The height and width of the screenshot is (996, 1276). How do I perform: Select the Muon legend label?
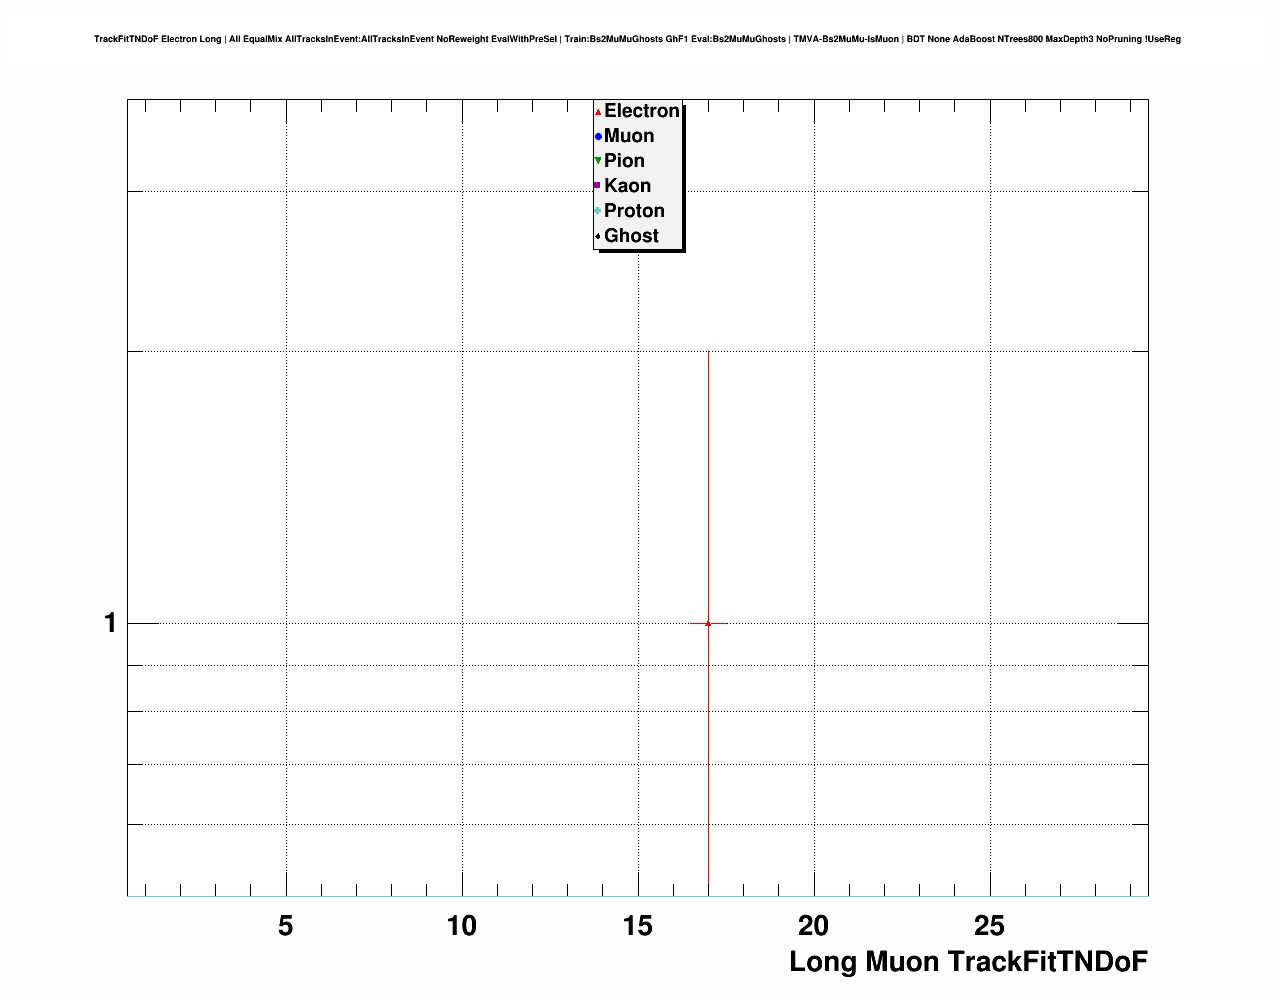point(629,136)
